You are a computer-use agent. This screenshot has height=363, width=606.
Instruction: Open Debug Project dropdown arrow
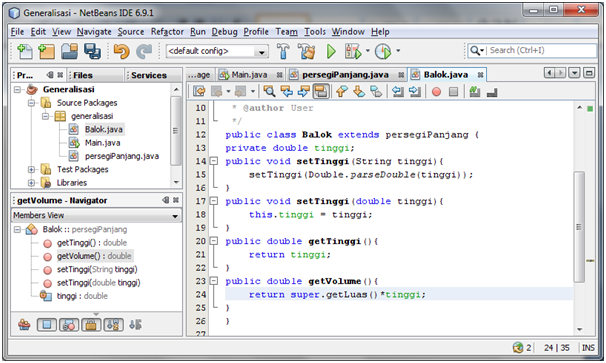tap(368, 50)
